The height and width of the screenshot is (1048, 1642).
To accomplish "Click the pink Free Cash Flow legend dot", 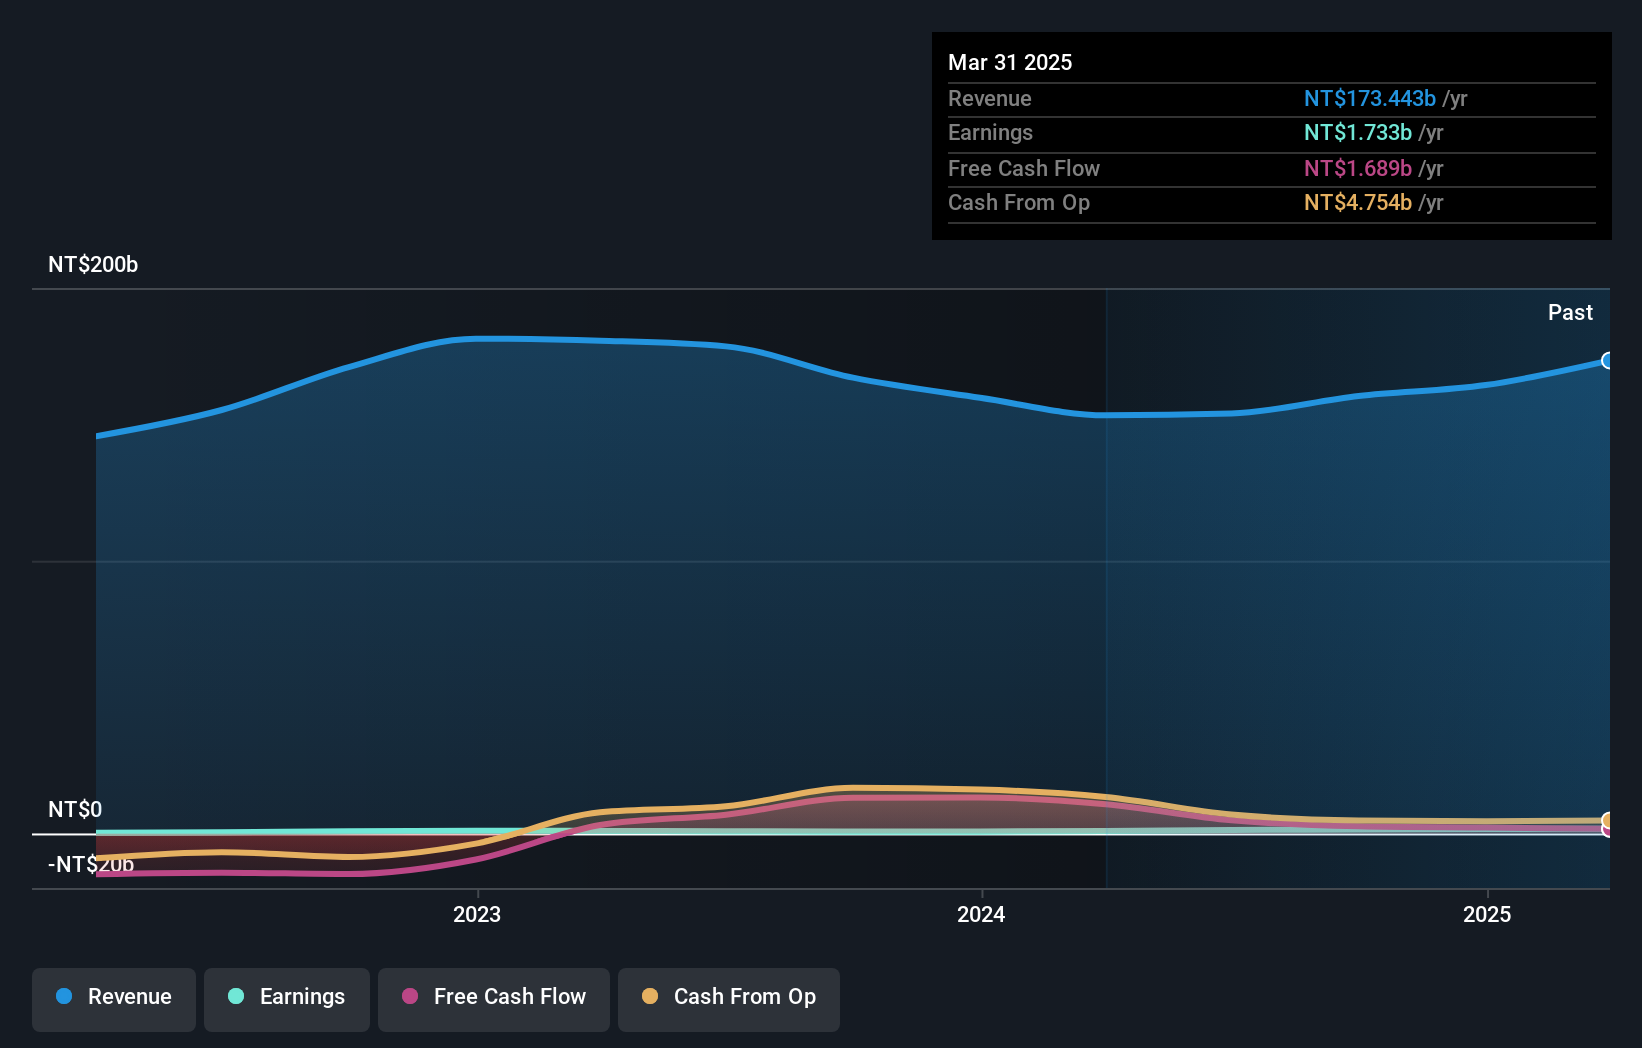I will click(410, 996).
